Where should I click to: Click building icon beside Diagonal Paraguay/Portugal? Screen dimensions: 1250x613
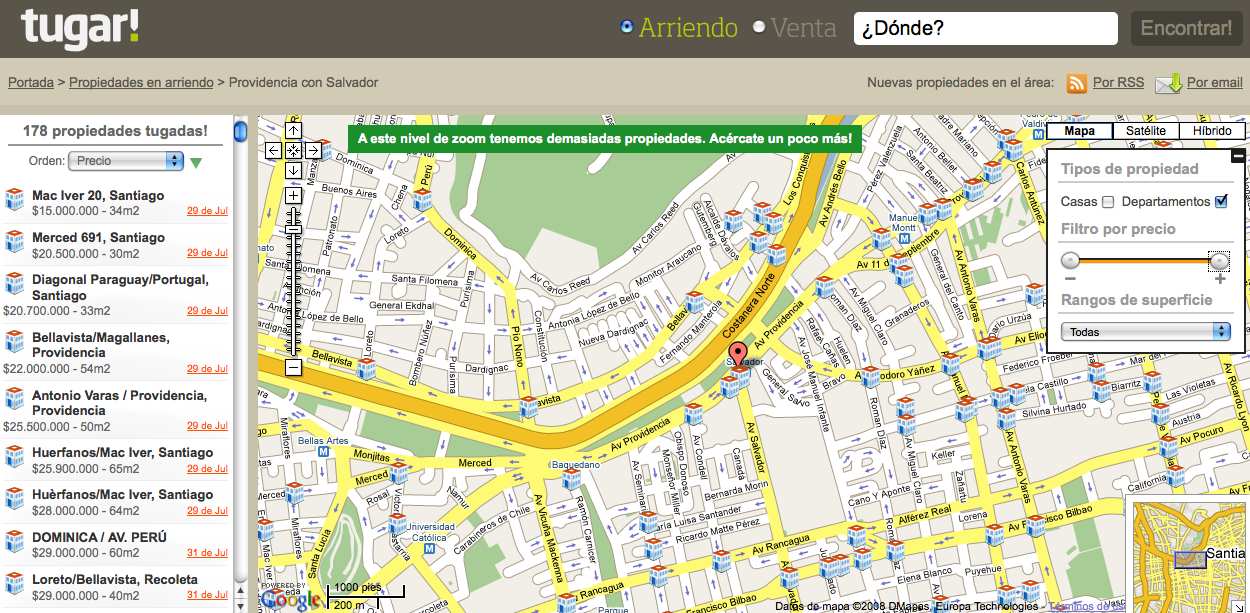pyautogui.click(x=15, y=284)
